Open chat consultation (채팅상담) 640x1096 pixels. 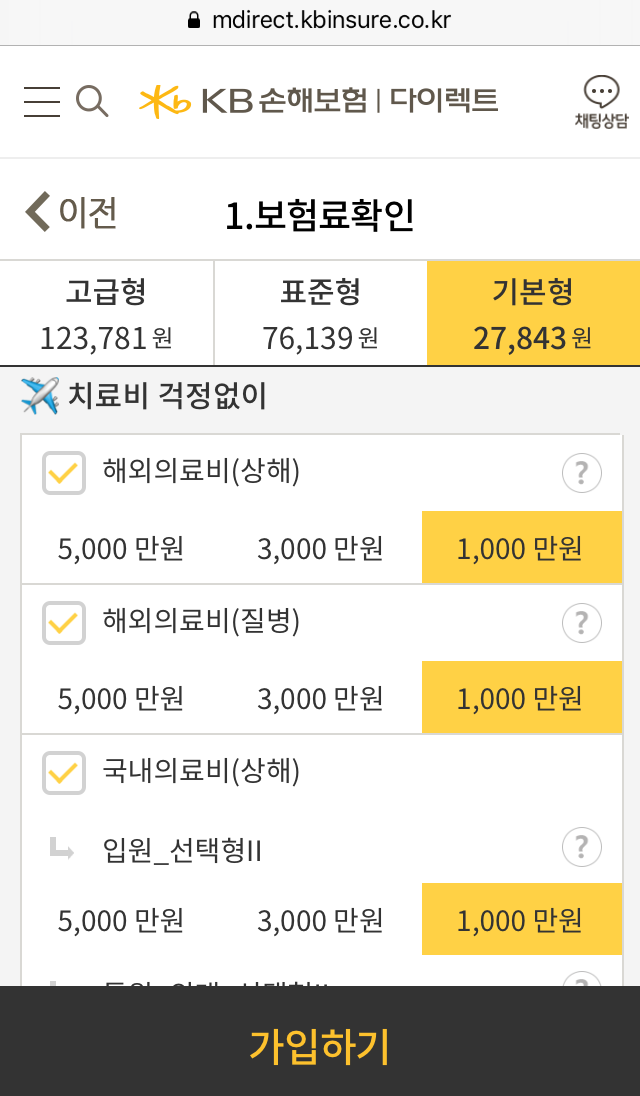[601, 103]
